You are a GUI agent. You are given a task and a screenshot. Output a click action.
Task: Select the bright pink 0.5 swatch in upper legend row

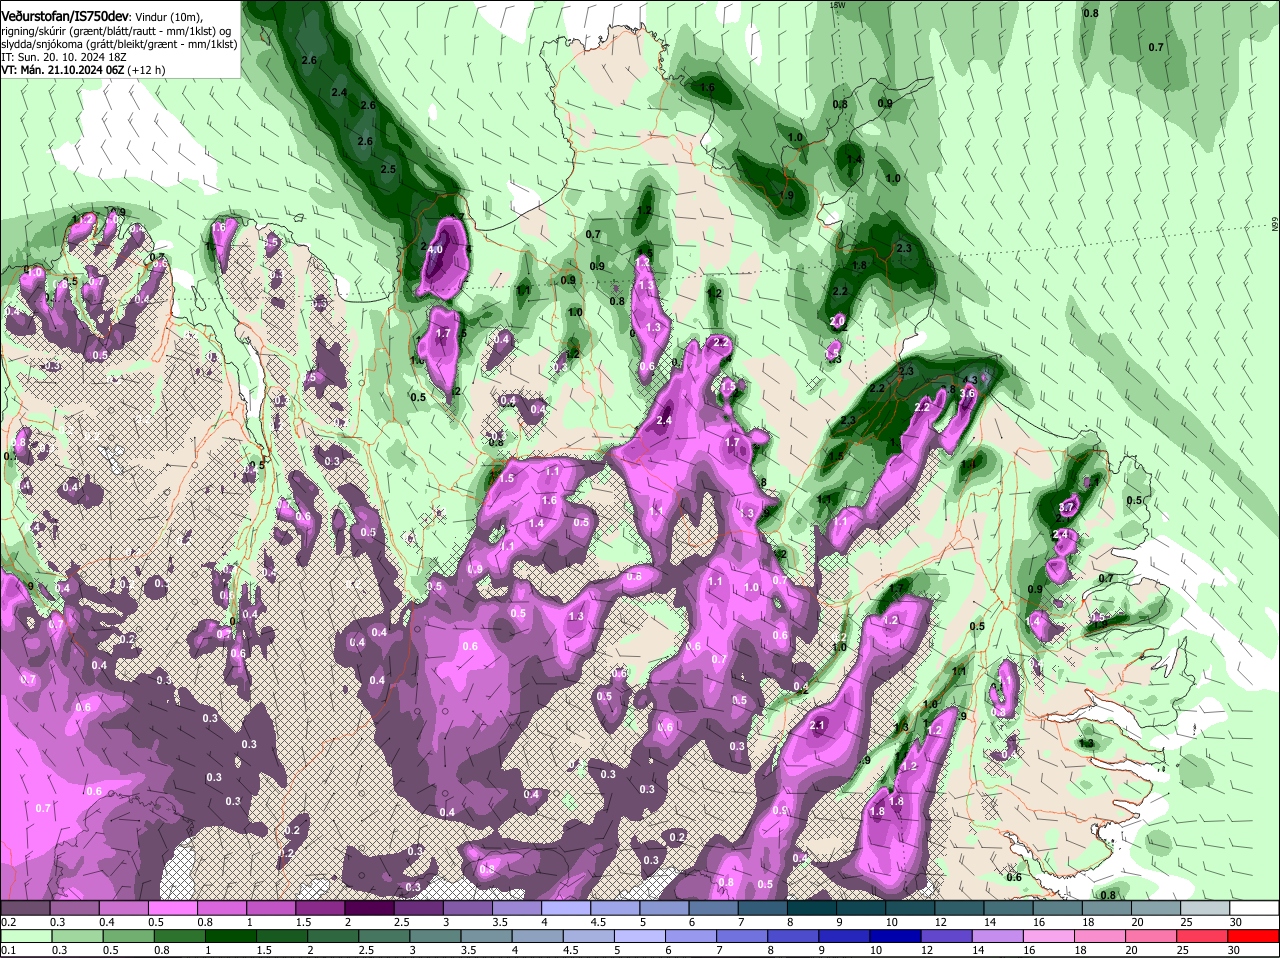(x=172, y=907)
